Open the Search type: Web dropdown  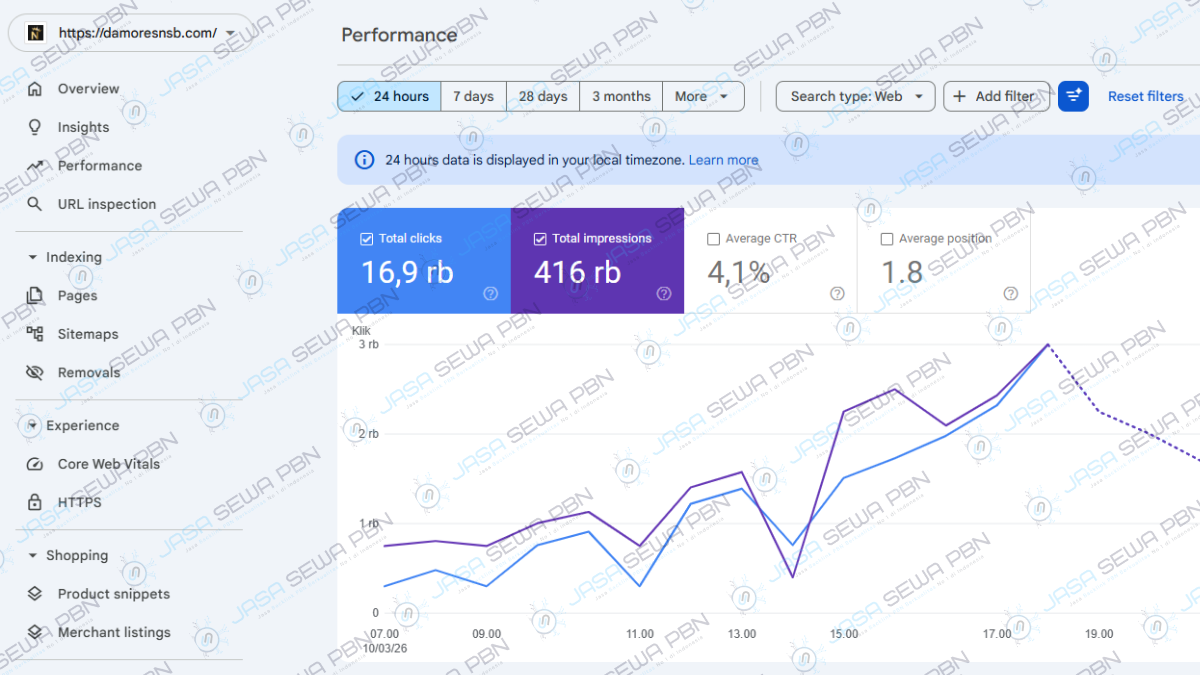tap(855, 96)
